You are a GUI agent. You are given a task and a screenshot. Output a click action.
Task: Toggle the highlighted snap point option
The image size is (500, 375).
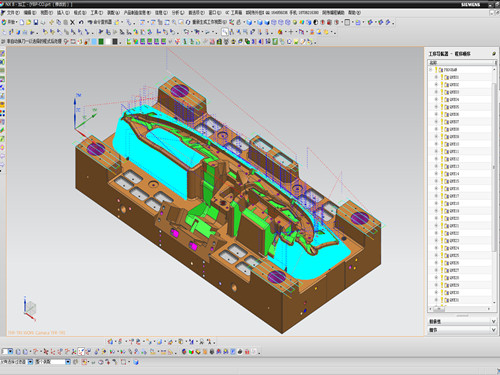click(x=81, y=351)
